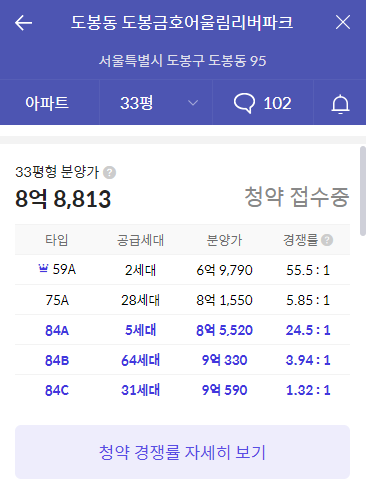Go back with the left arrow icon
This screenshot has width=366, height=495.
coord(23,23)
